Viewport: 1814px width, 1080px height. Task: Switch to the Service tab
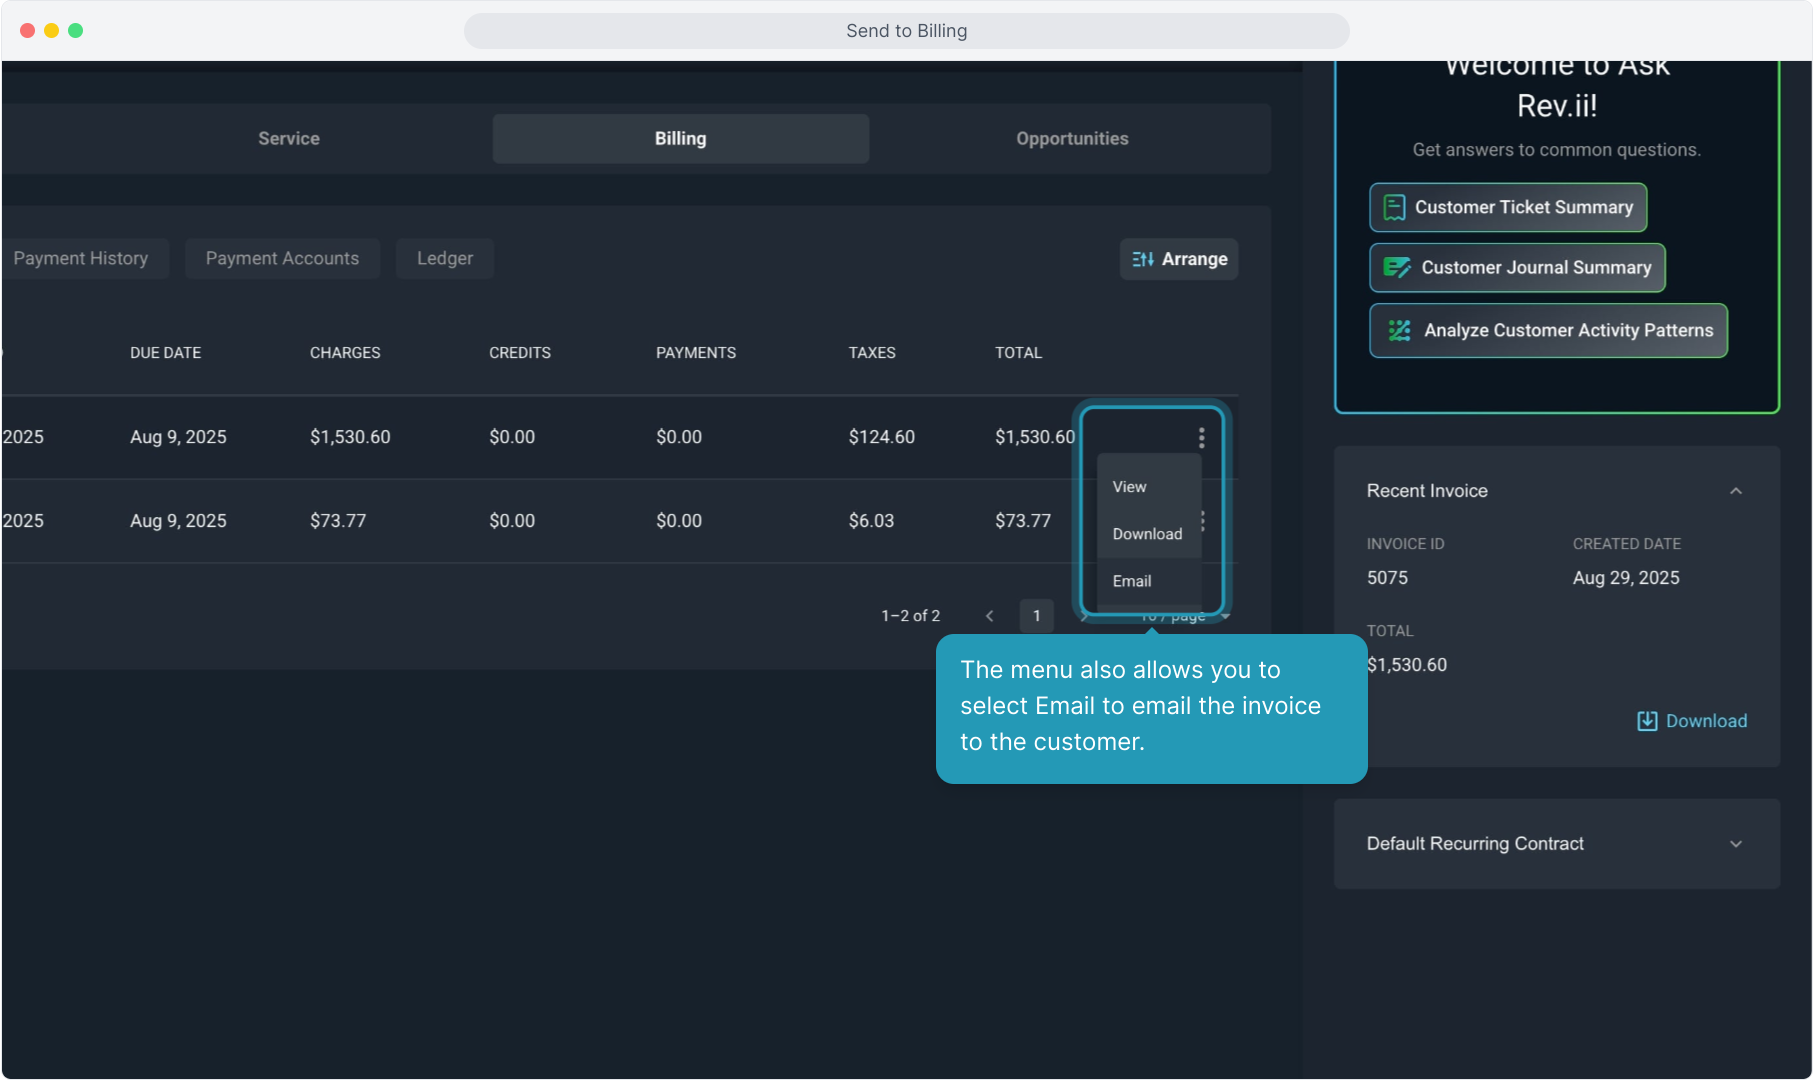[289, 139]
